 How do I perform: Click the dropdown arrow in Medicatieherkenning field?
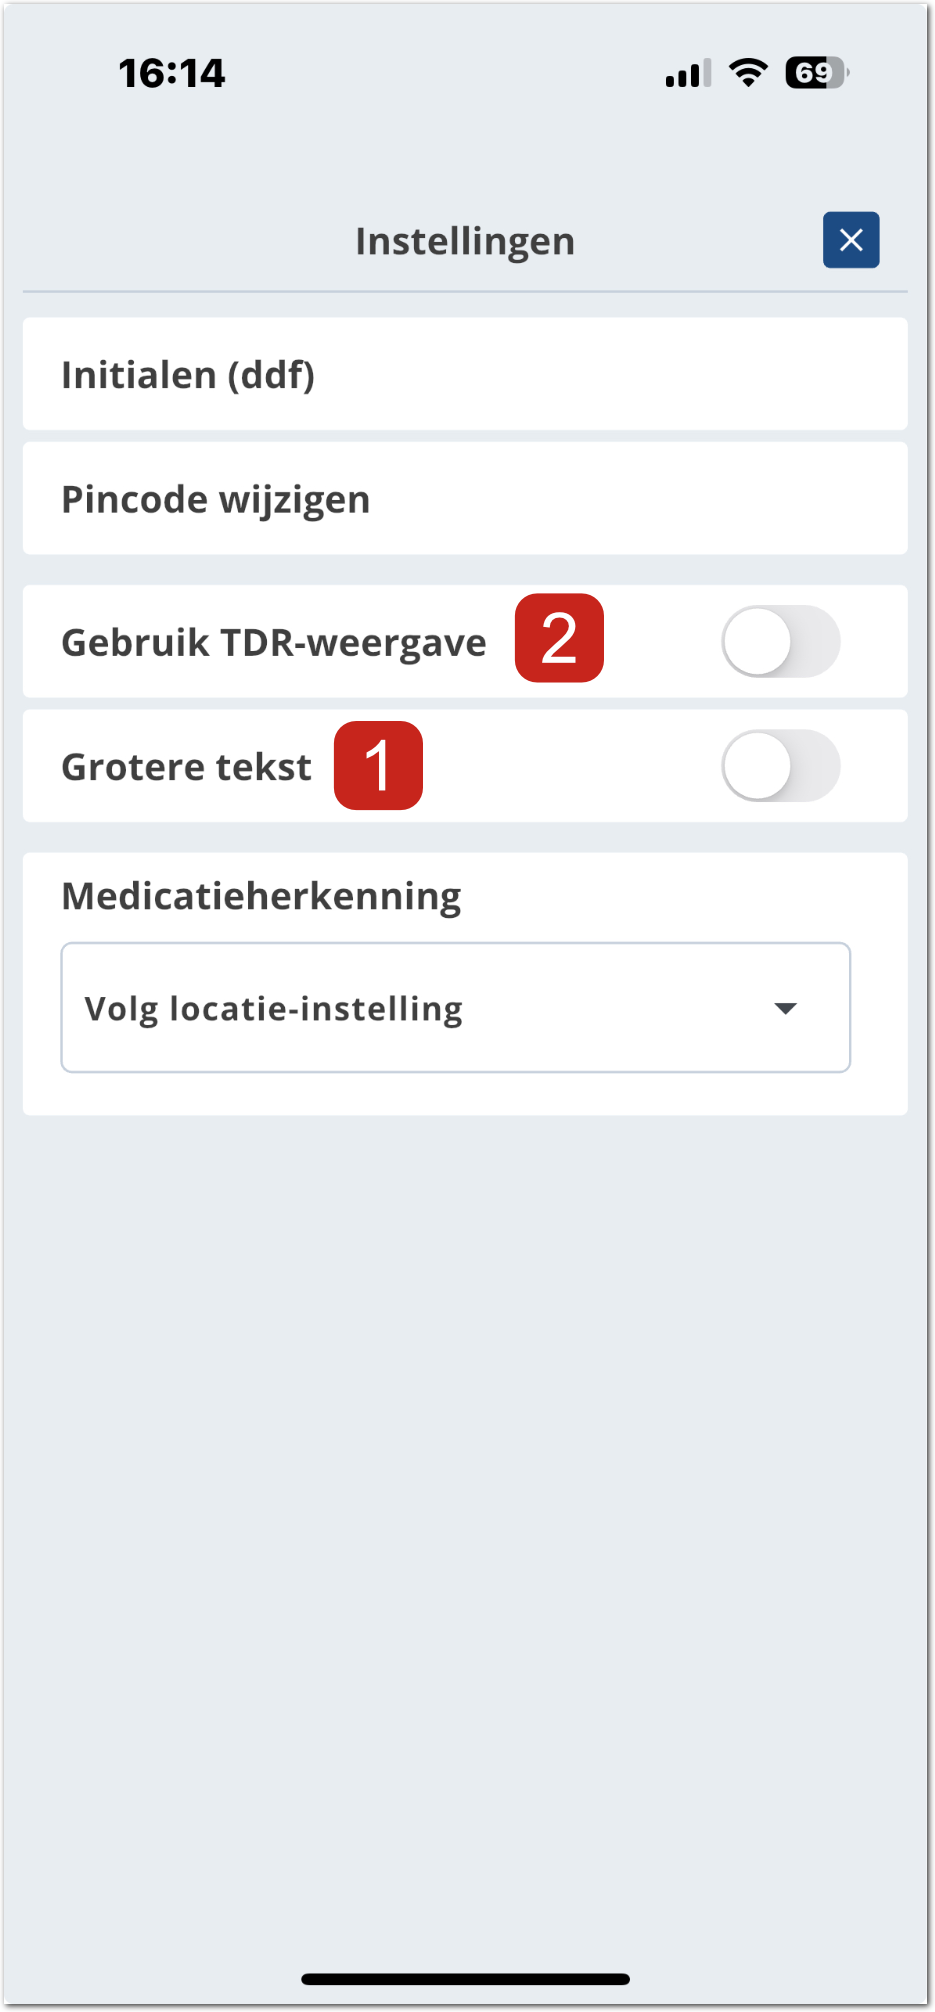point(786,1008)
